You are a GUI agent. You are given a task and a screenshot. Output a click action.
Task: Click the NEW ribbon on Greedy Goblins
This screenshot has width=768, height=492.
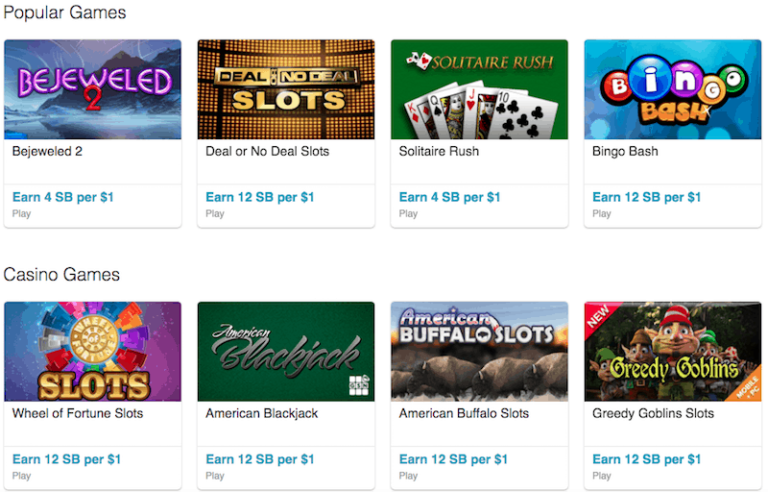coord(597,315)
